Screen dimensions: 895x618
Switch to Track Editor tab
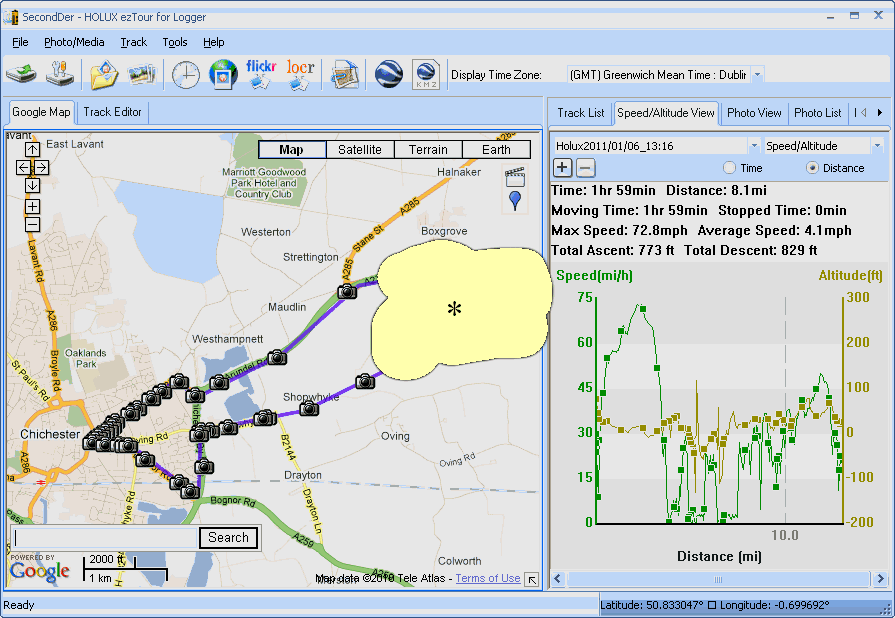112,112
